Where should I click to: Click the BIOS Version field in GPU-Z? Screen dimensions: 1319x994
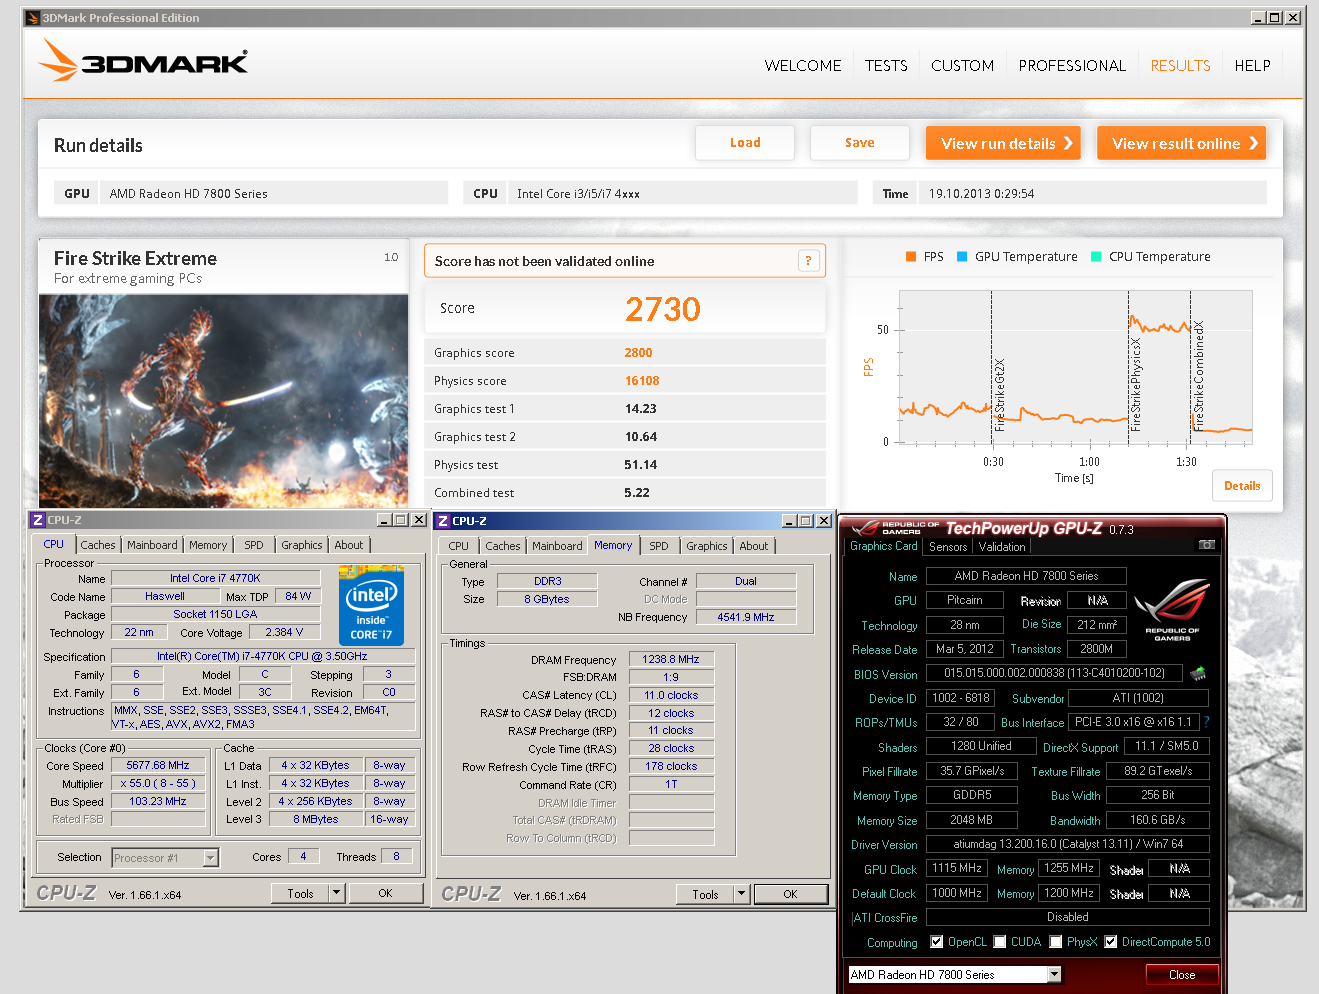[1054, 673]
